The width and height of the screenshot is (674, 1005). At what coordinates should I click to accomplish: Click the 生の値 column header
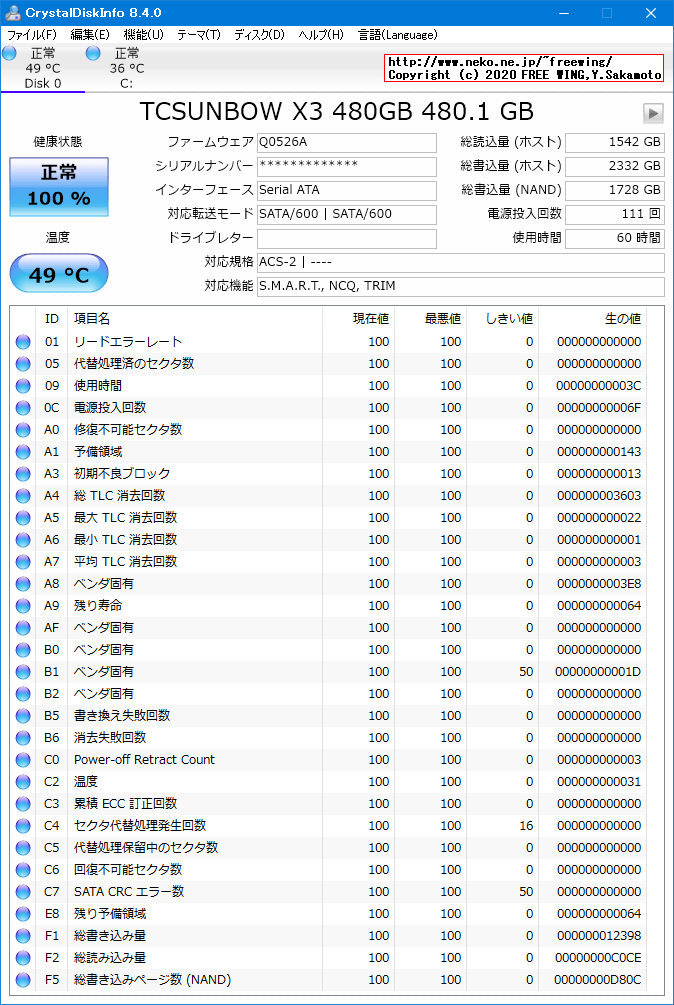[x=623, y=319]
